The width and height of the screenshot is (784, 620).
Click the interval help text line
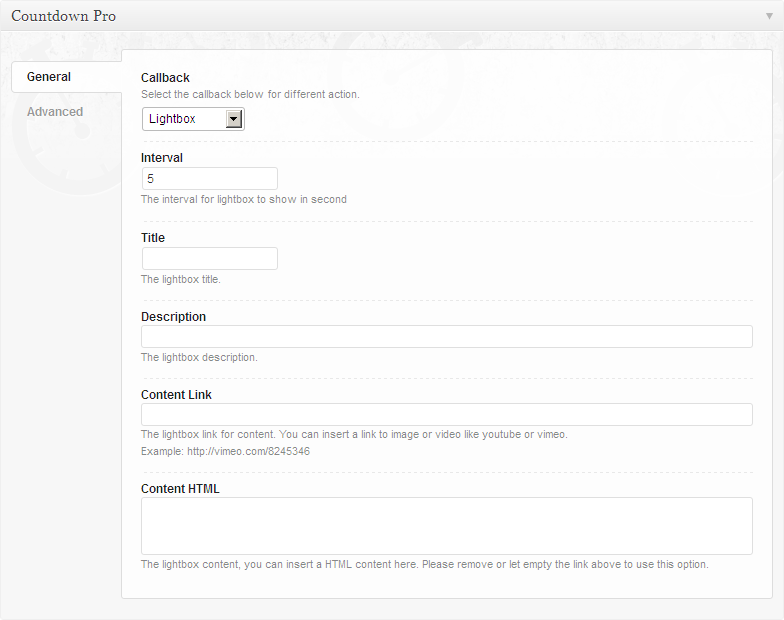point(244,199)
